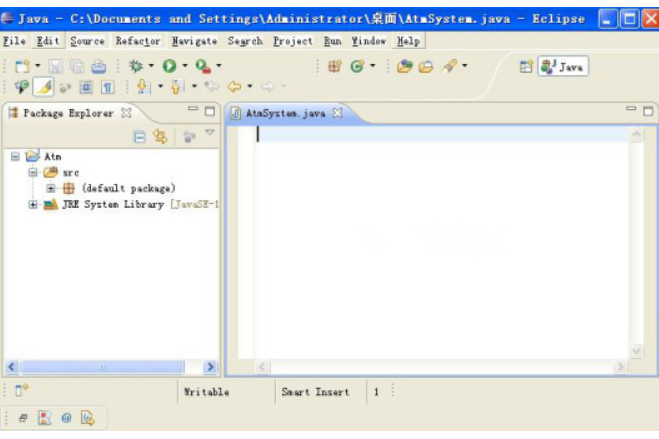Open the Project menu
Screen dimensions: 659x439
coord(293,41)
